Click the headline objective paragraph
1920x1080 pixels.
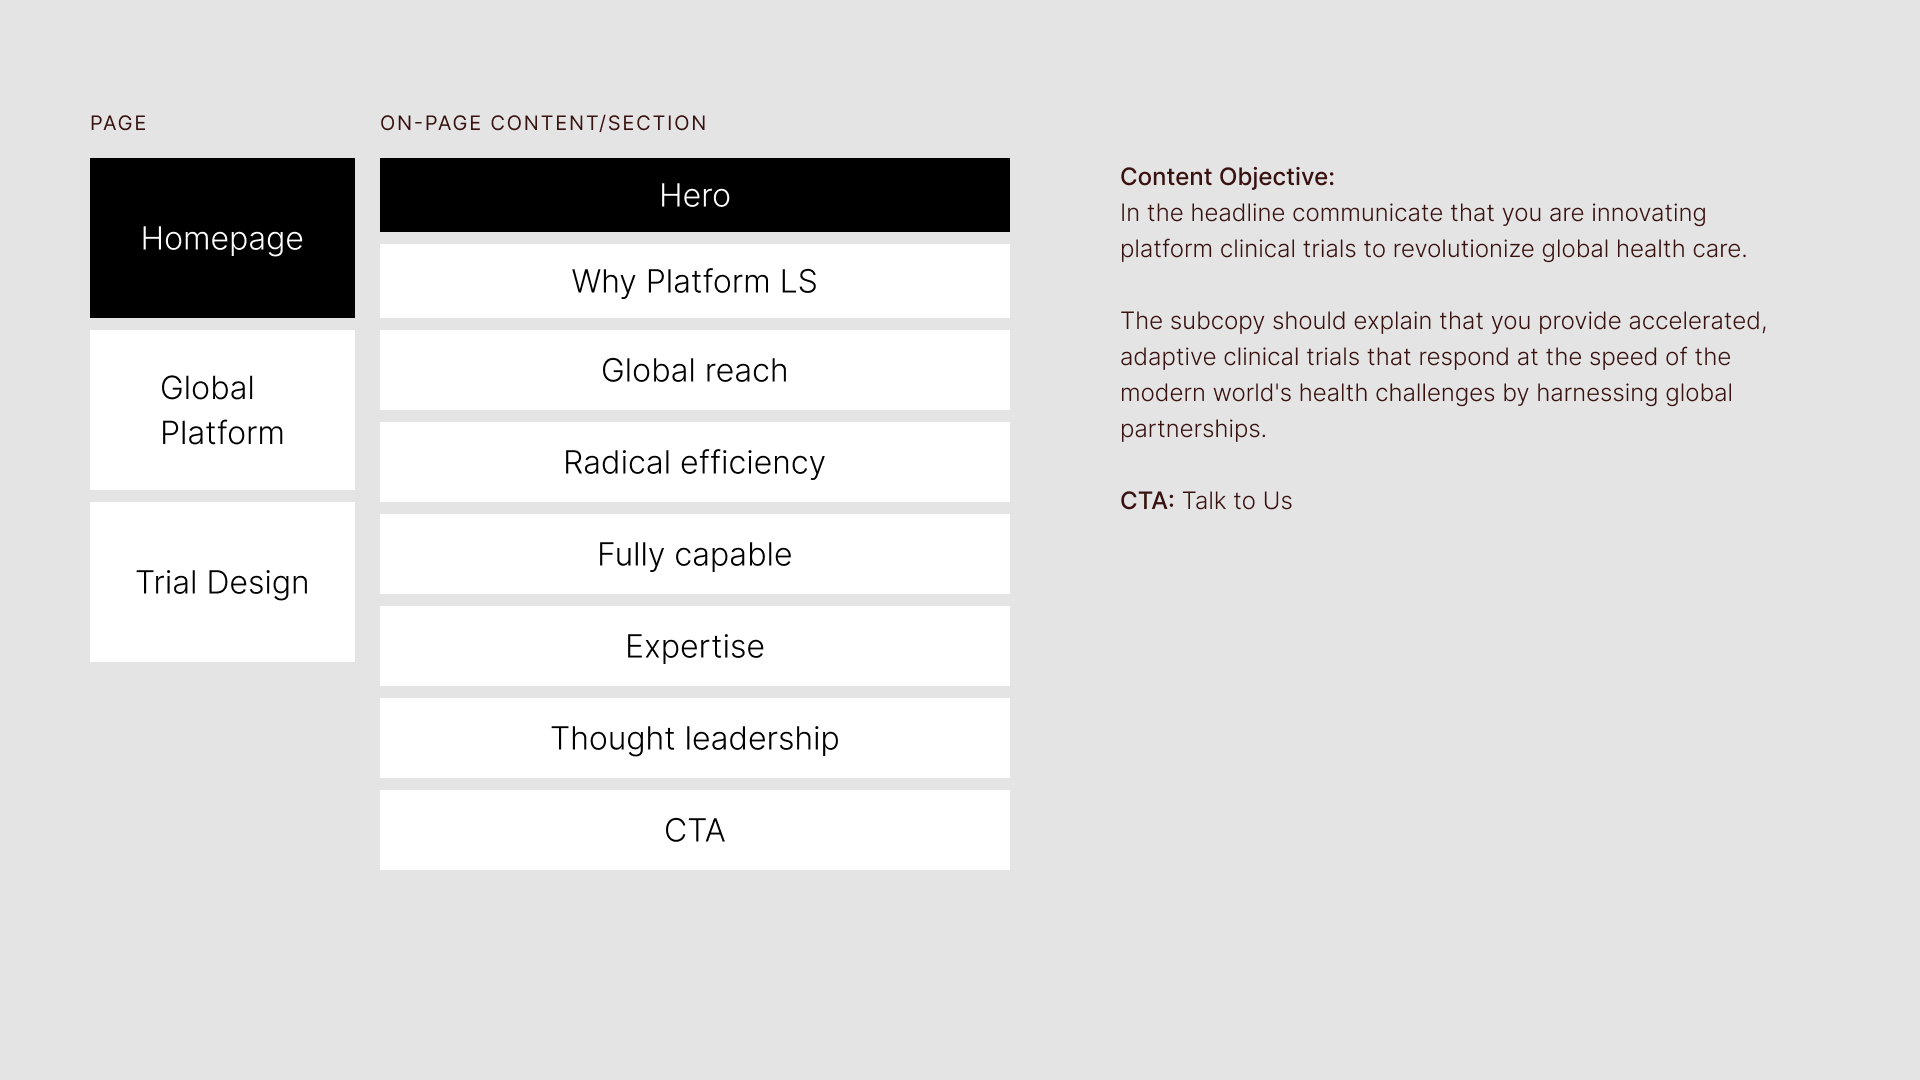1433,231
